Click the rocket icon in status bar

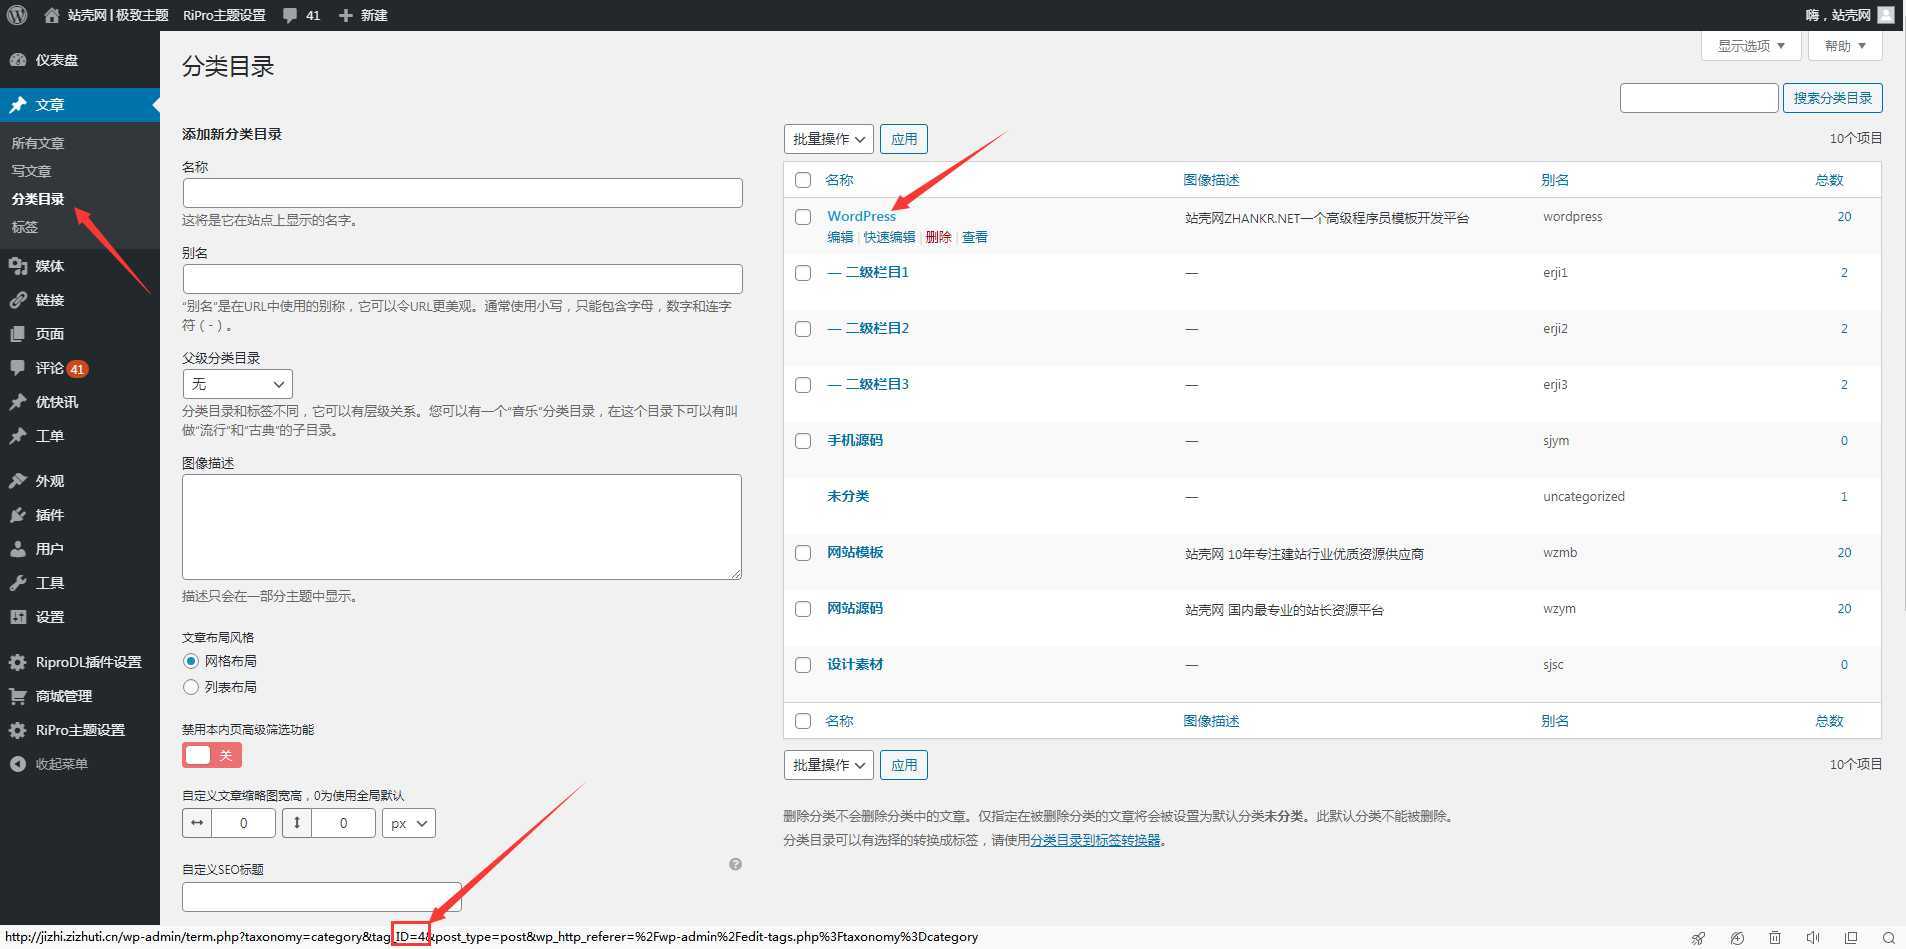(x=1698, y=938)
